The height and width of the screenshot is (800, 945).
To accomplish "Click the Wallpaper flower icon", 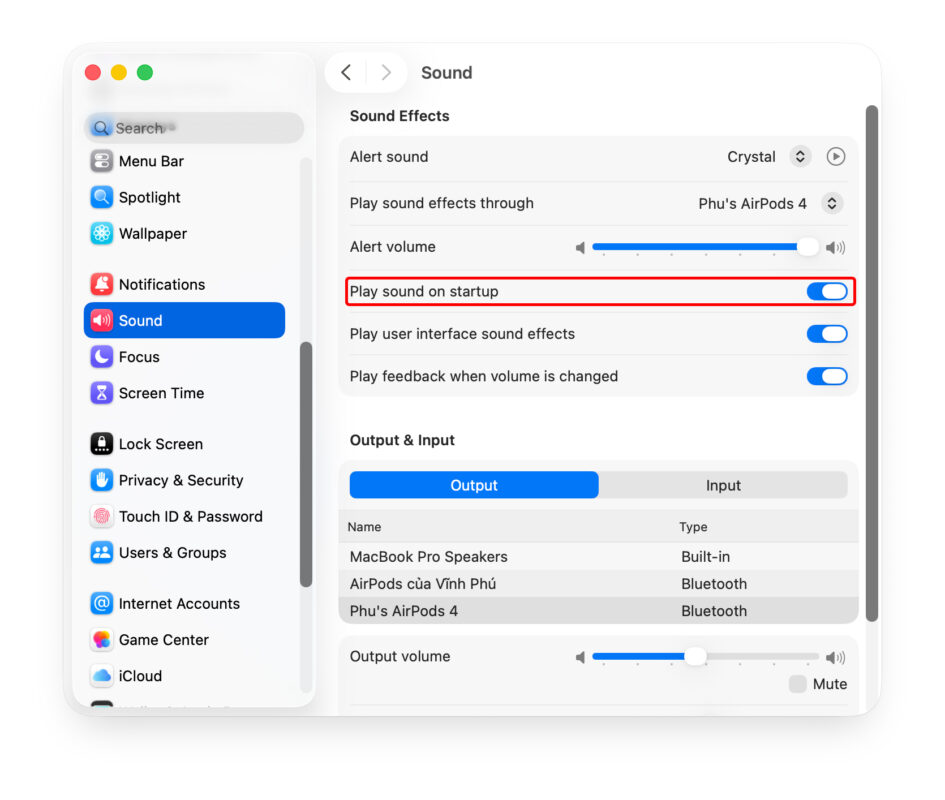I will 101,233.
